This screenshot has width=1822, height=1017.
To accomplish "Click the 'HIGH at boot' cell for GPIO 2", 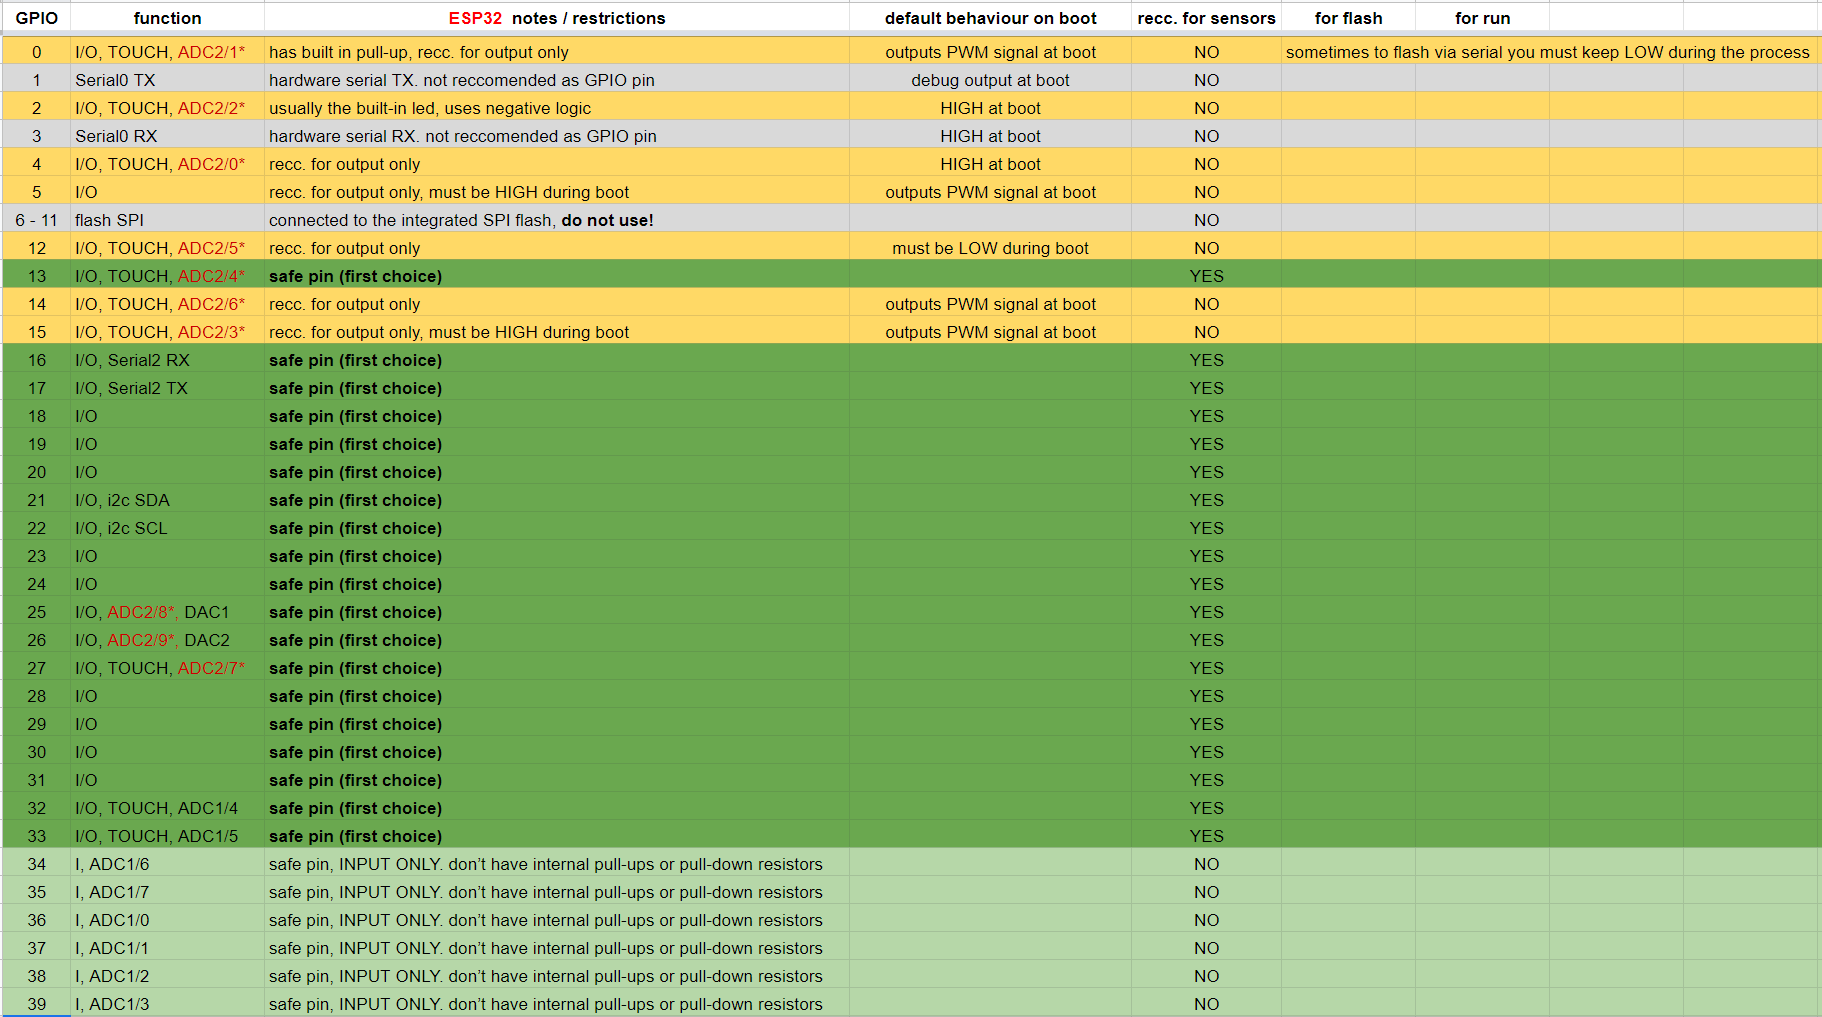I will (990, 108).
